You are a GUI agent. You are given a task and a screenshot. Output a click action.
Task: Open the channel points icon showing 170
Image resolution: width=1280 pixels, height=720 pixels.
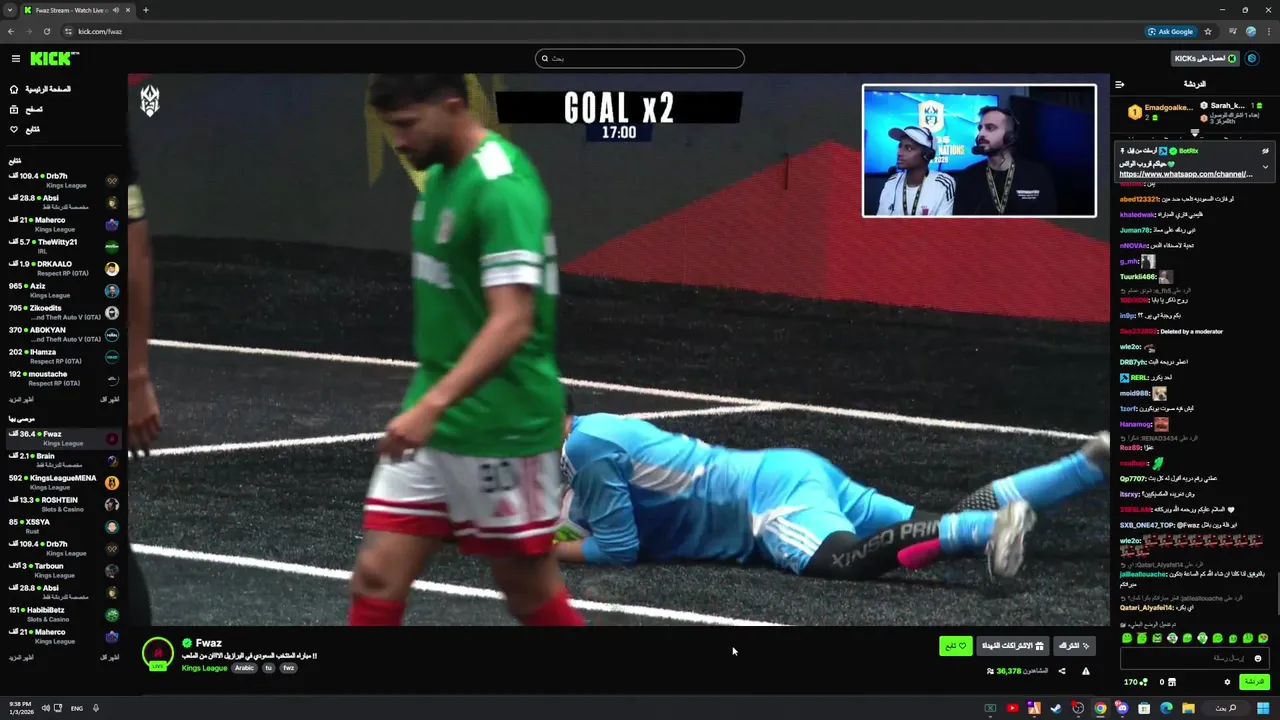coord(1136,682)
